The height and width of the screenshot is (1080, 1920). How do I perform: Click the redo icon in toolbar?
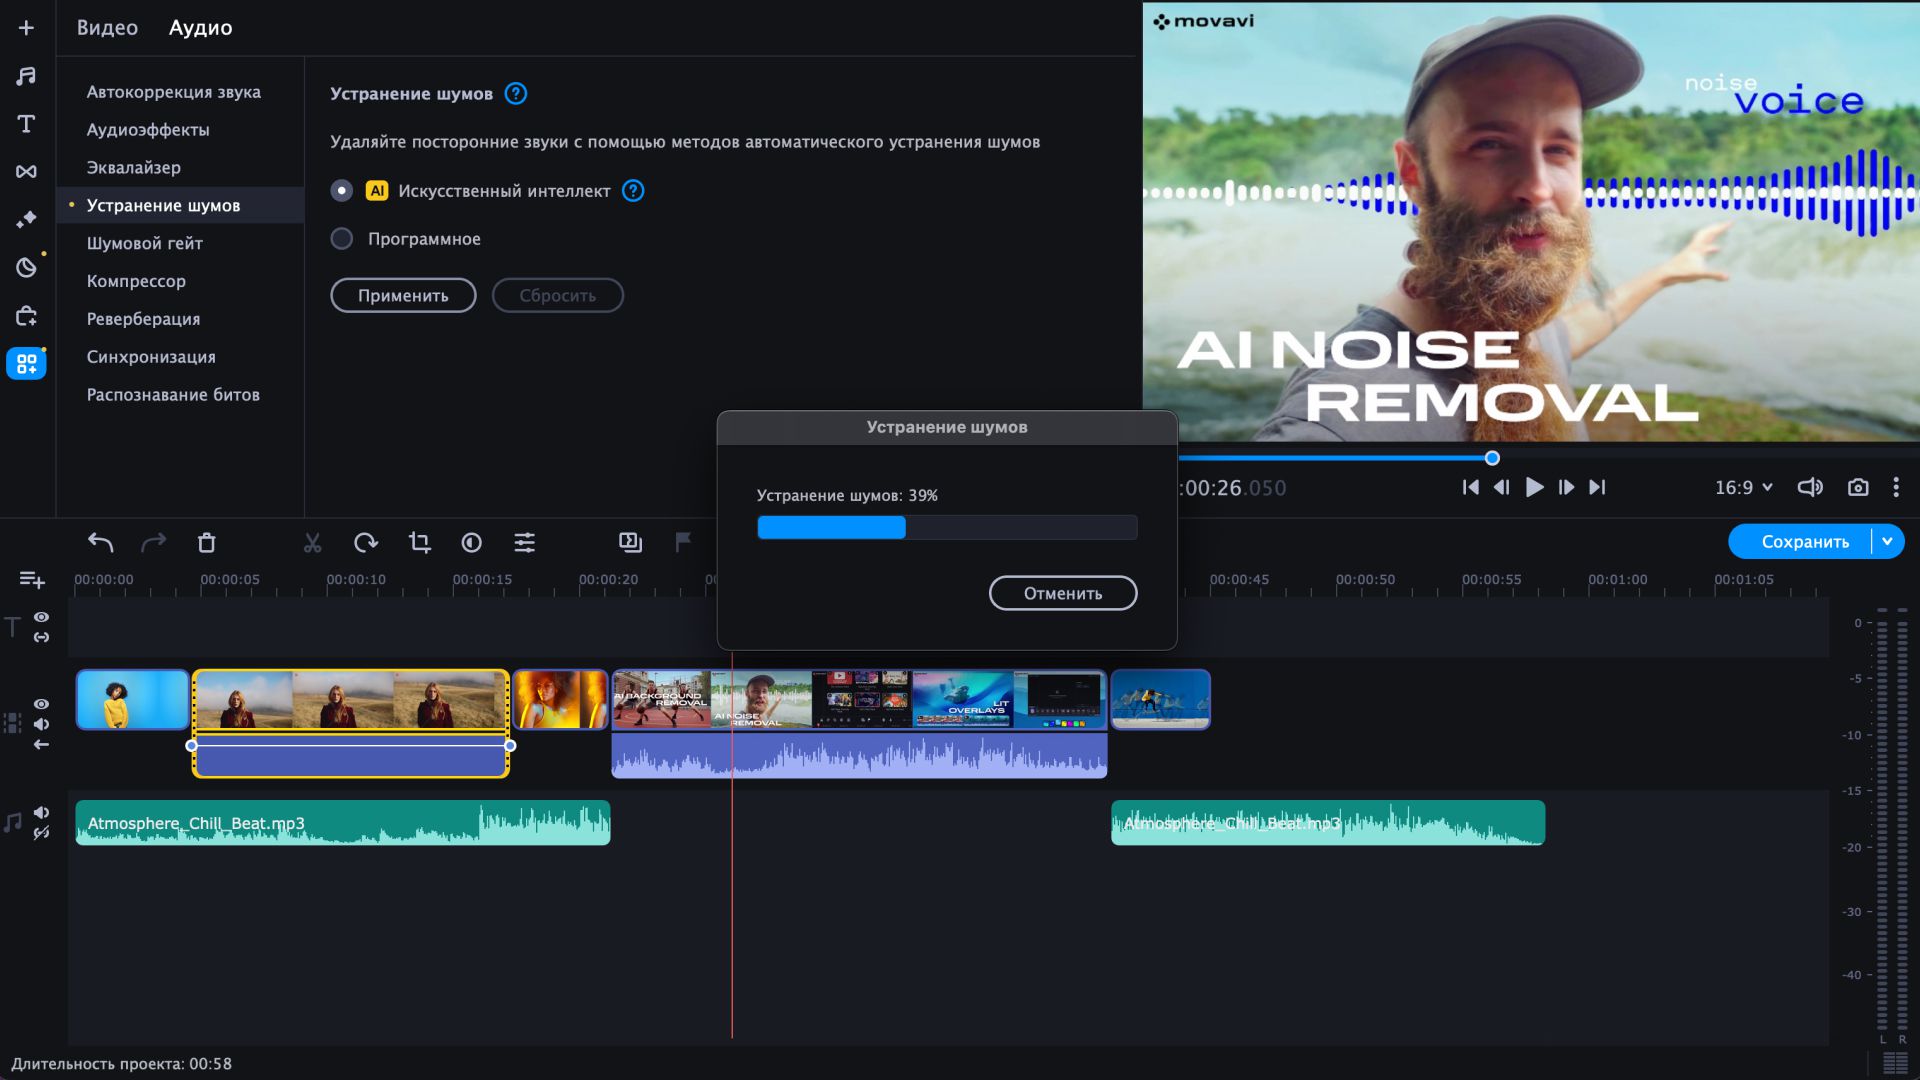(x=153, y=542)
